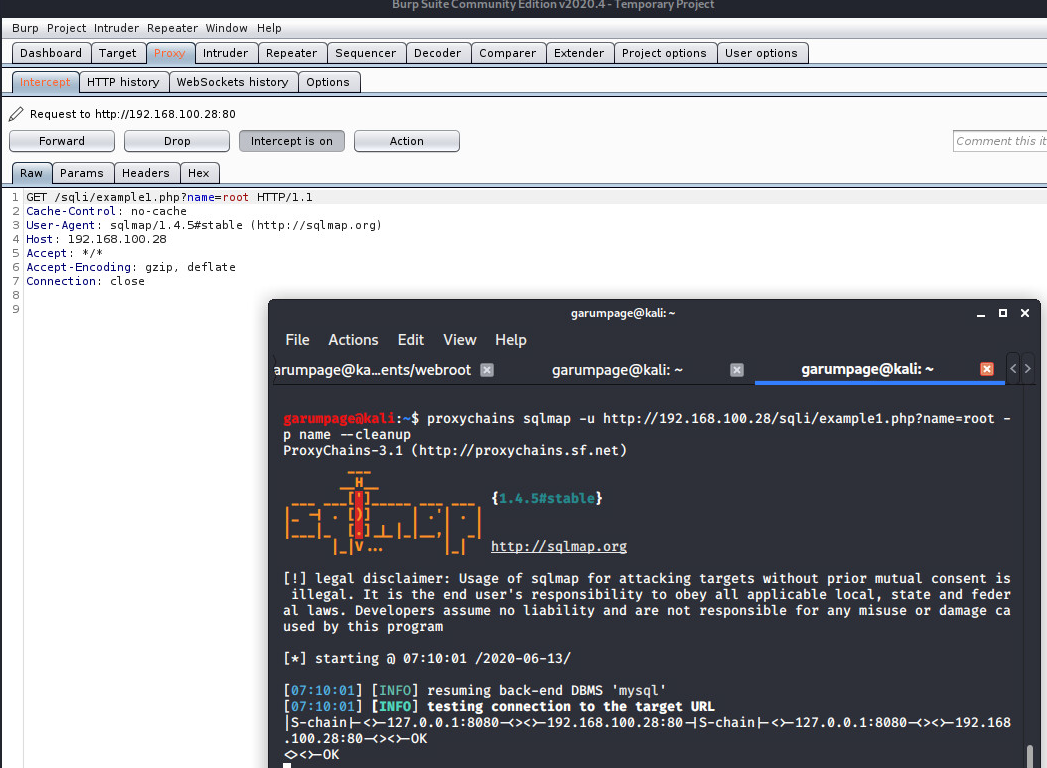Close the terminal window
The height and width of the screenshot is (768, 1047).
pos(1024,313)
